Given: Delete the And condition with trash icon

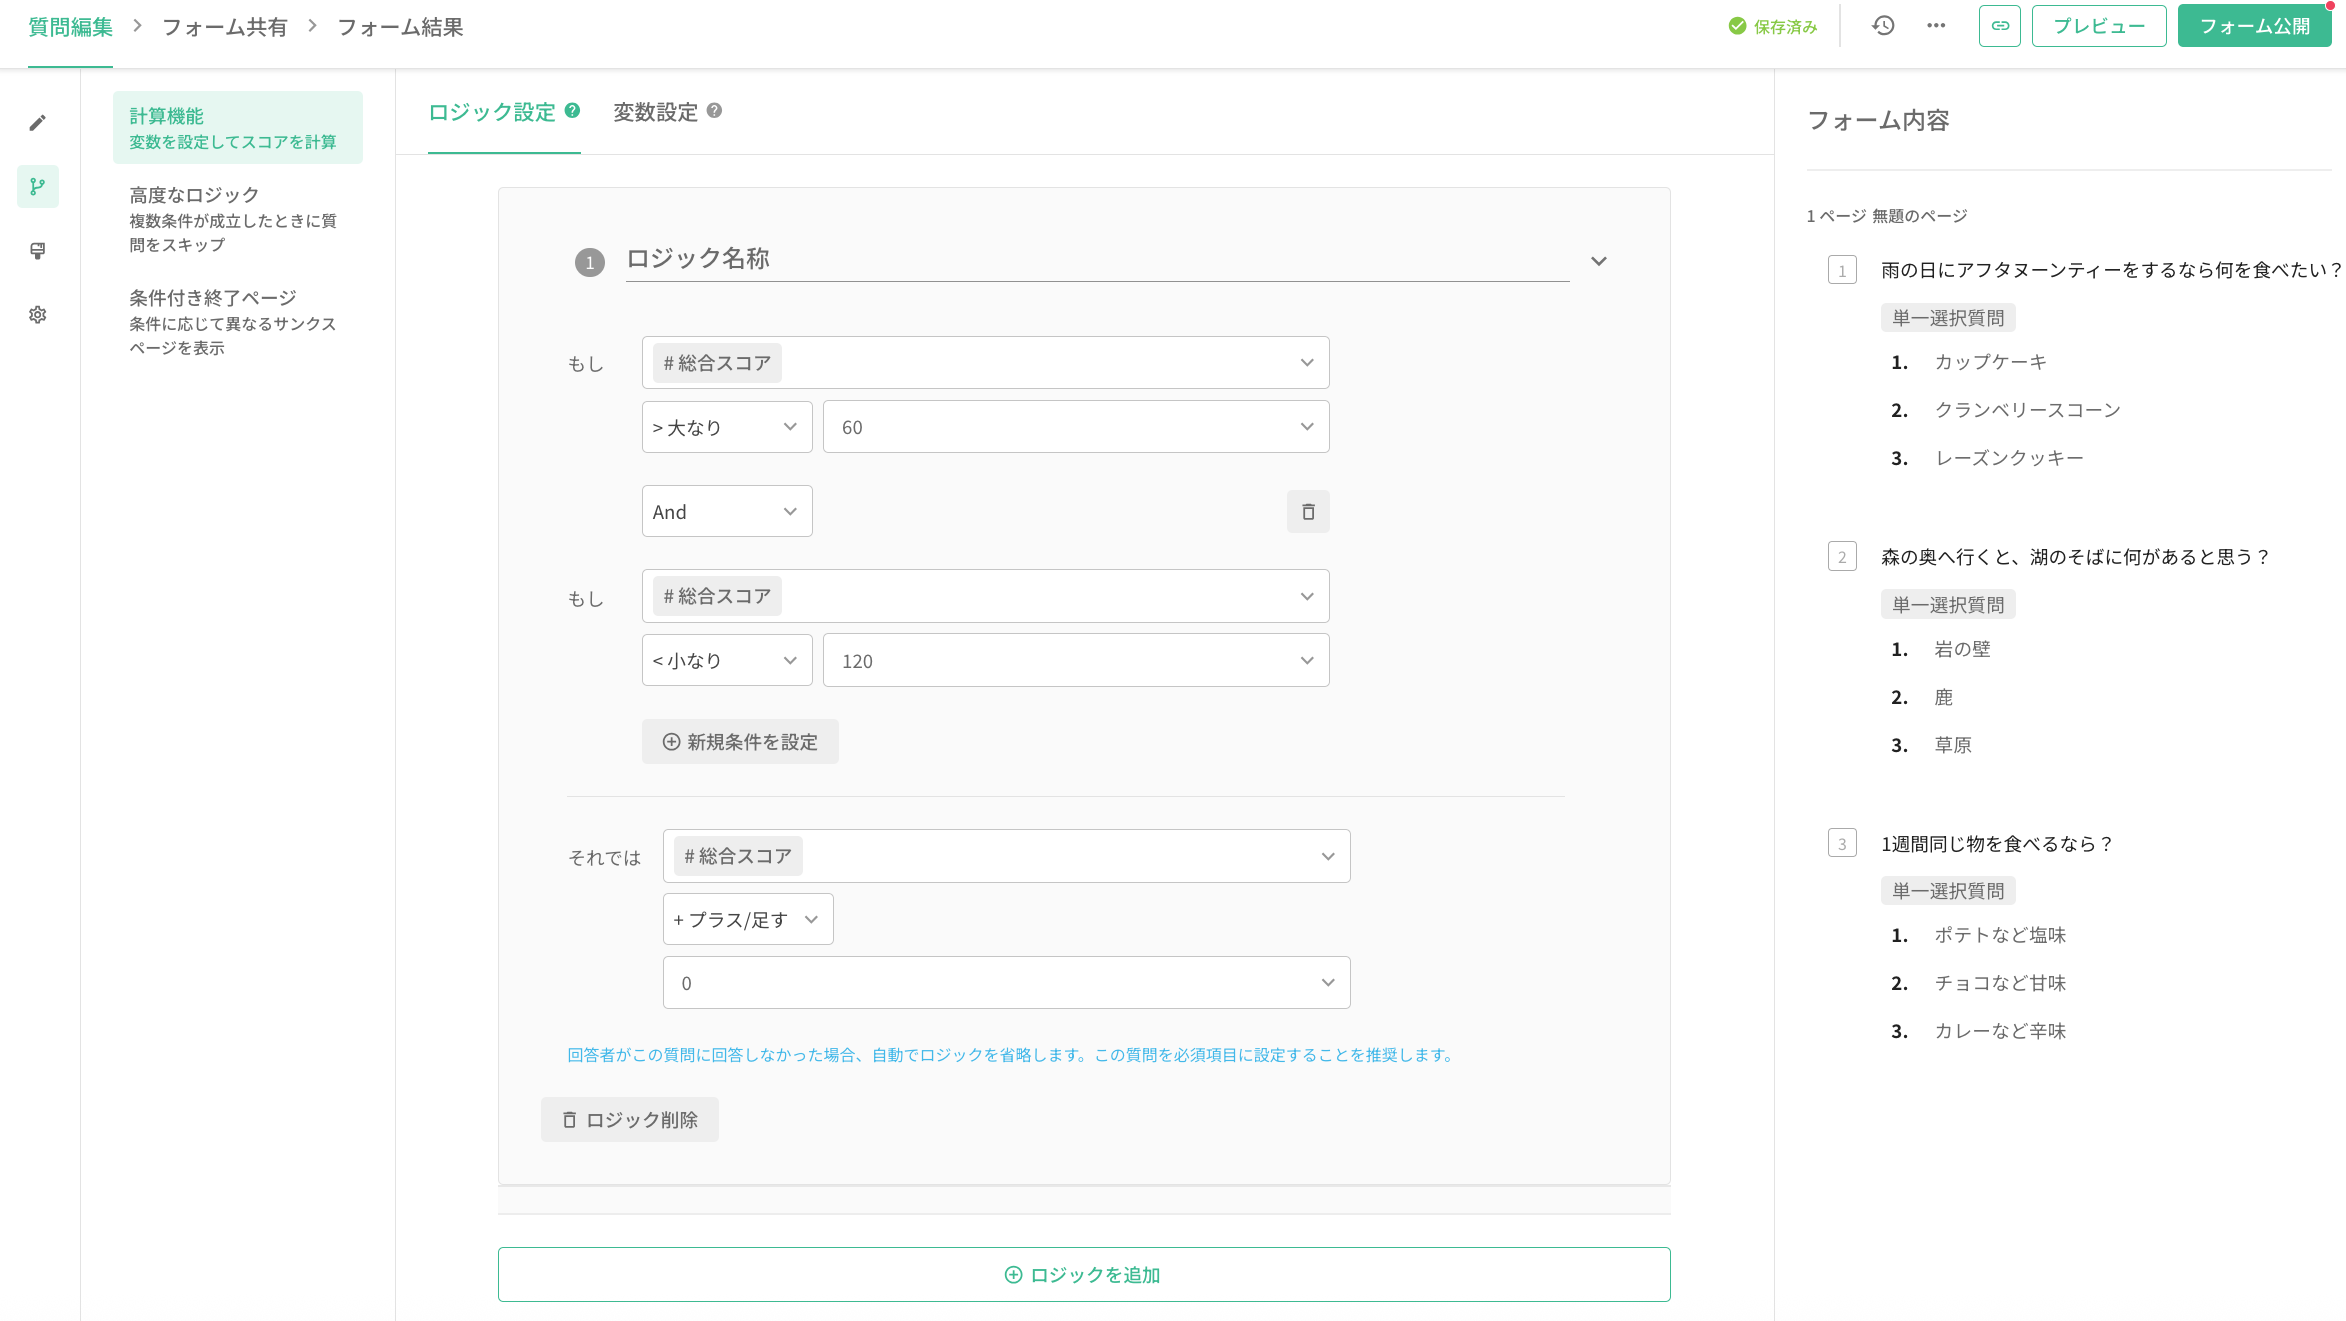Looking at the screenshot, I should click(x=1307, y=512).
